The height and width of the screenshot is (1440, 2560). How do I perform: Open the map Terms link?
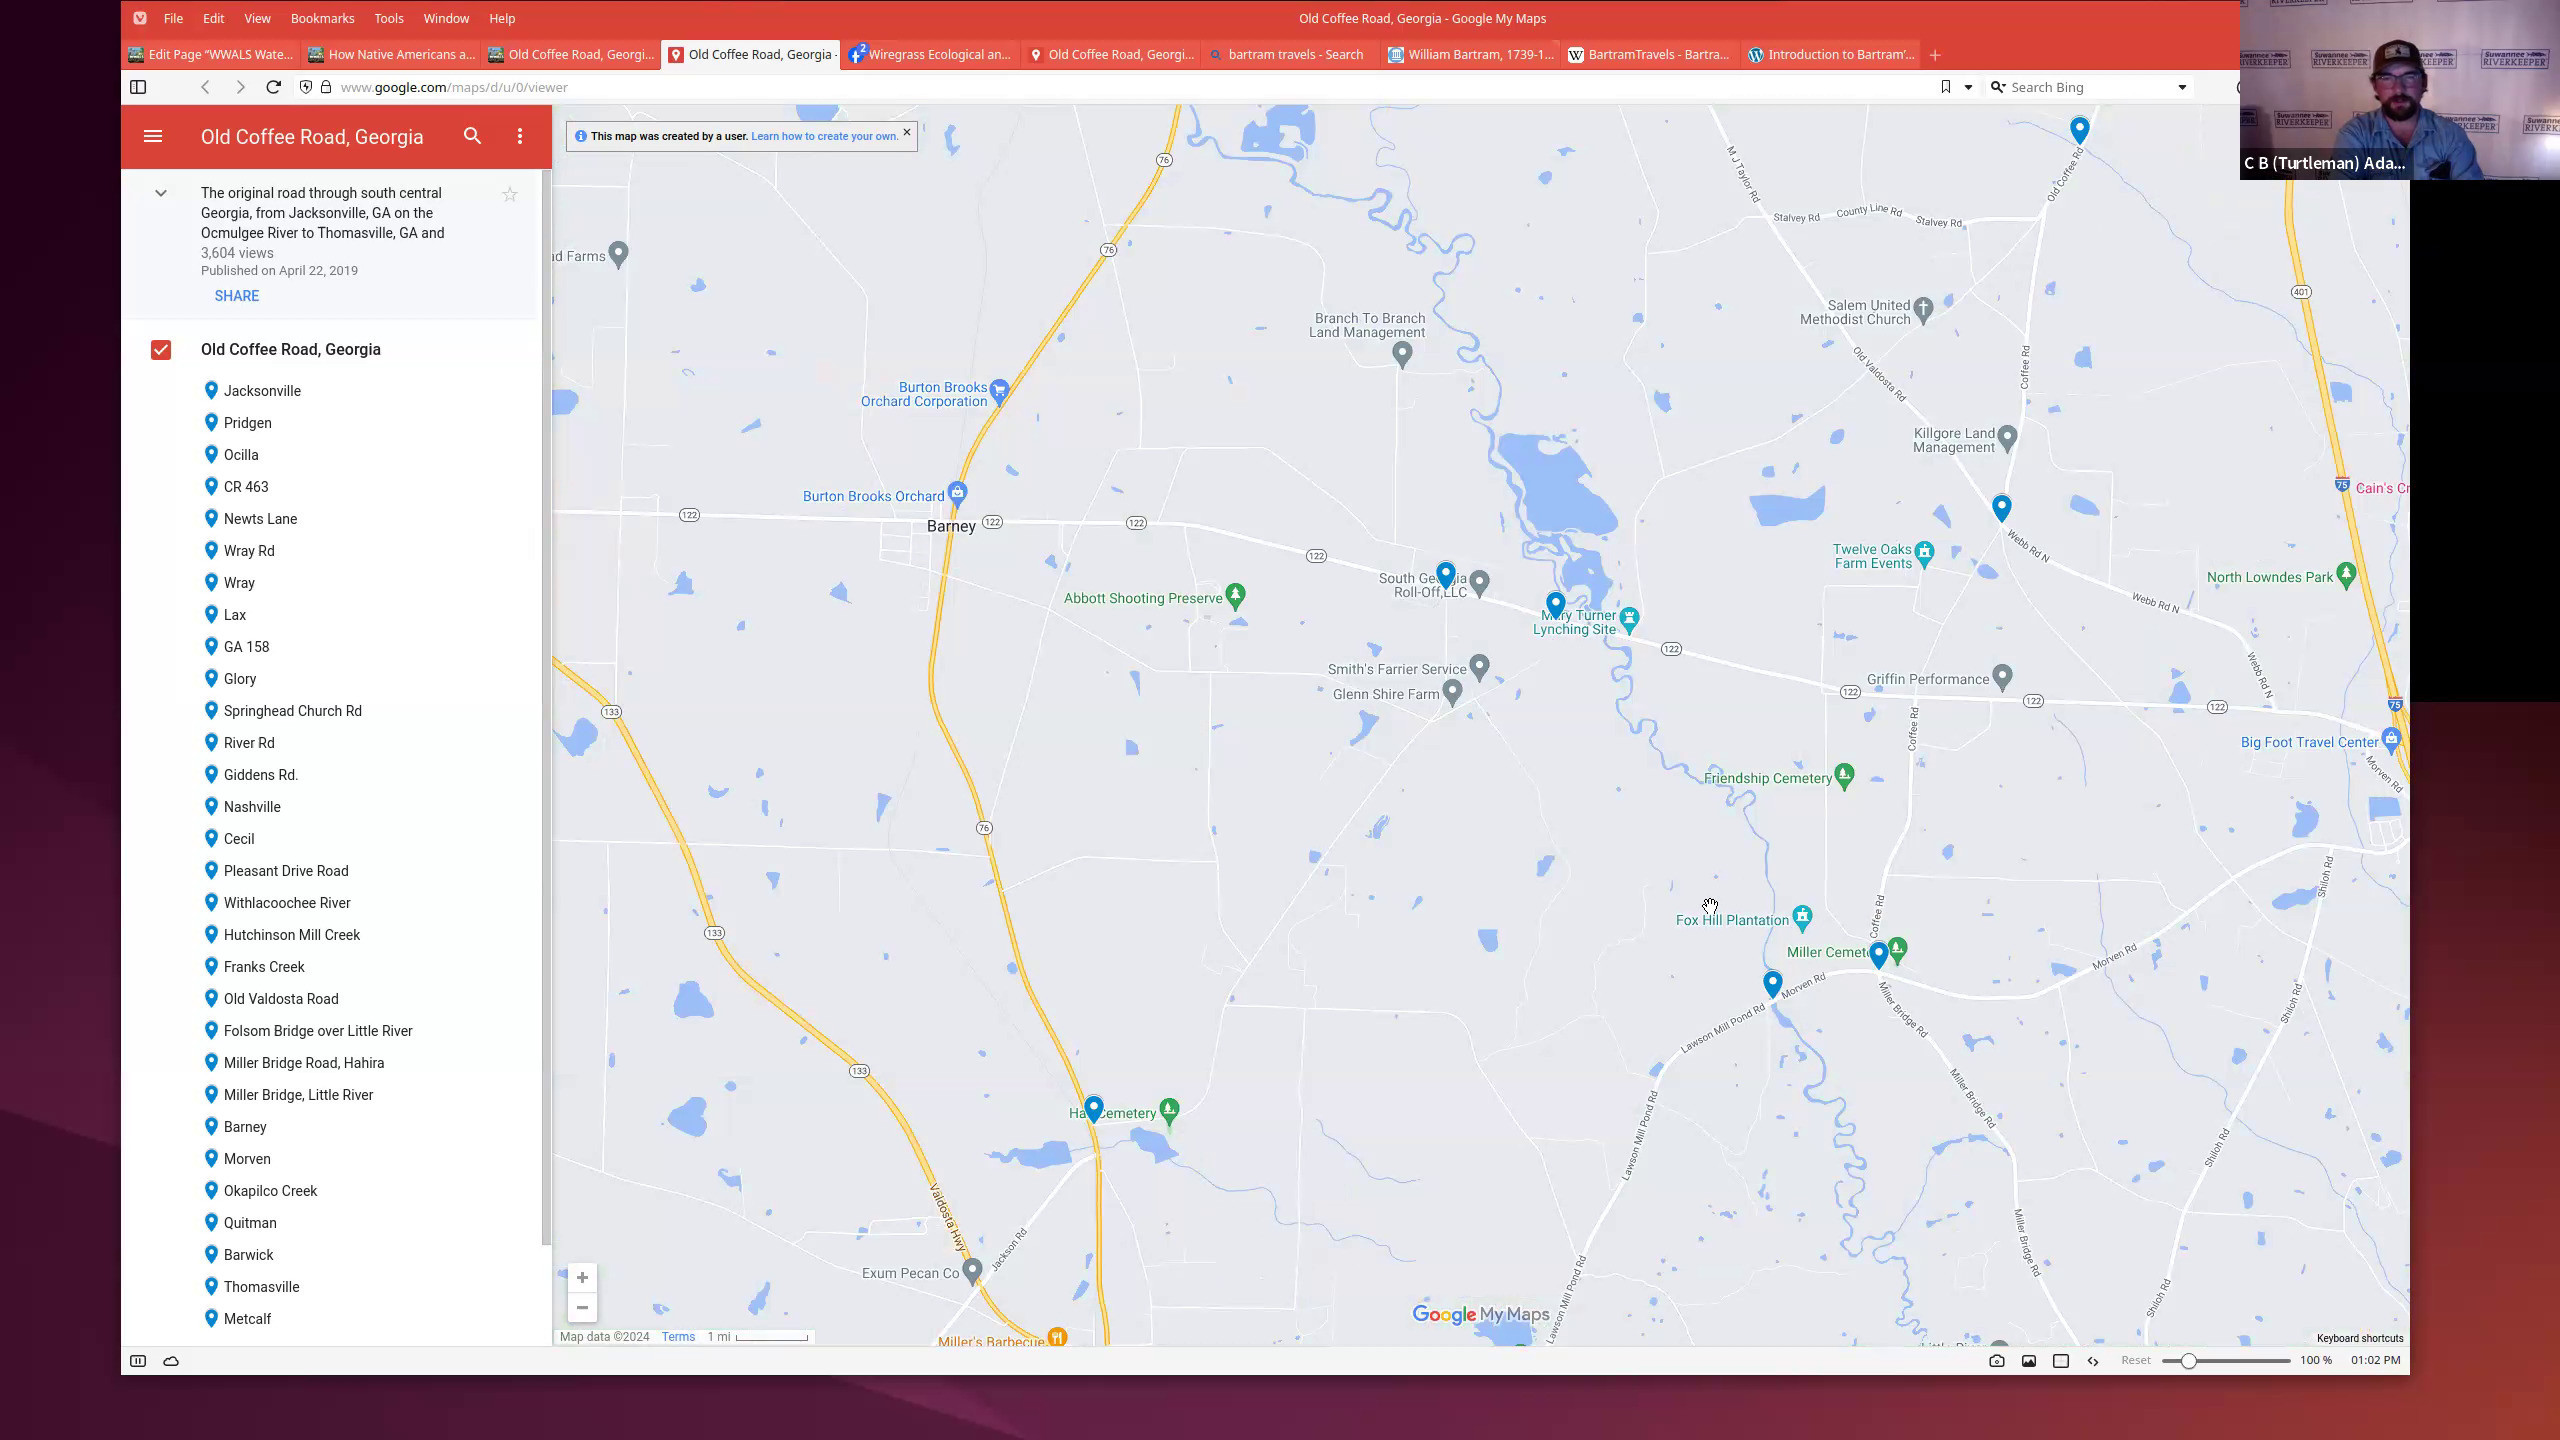[x=678, y=1337]
